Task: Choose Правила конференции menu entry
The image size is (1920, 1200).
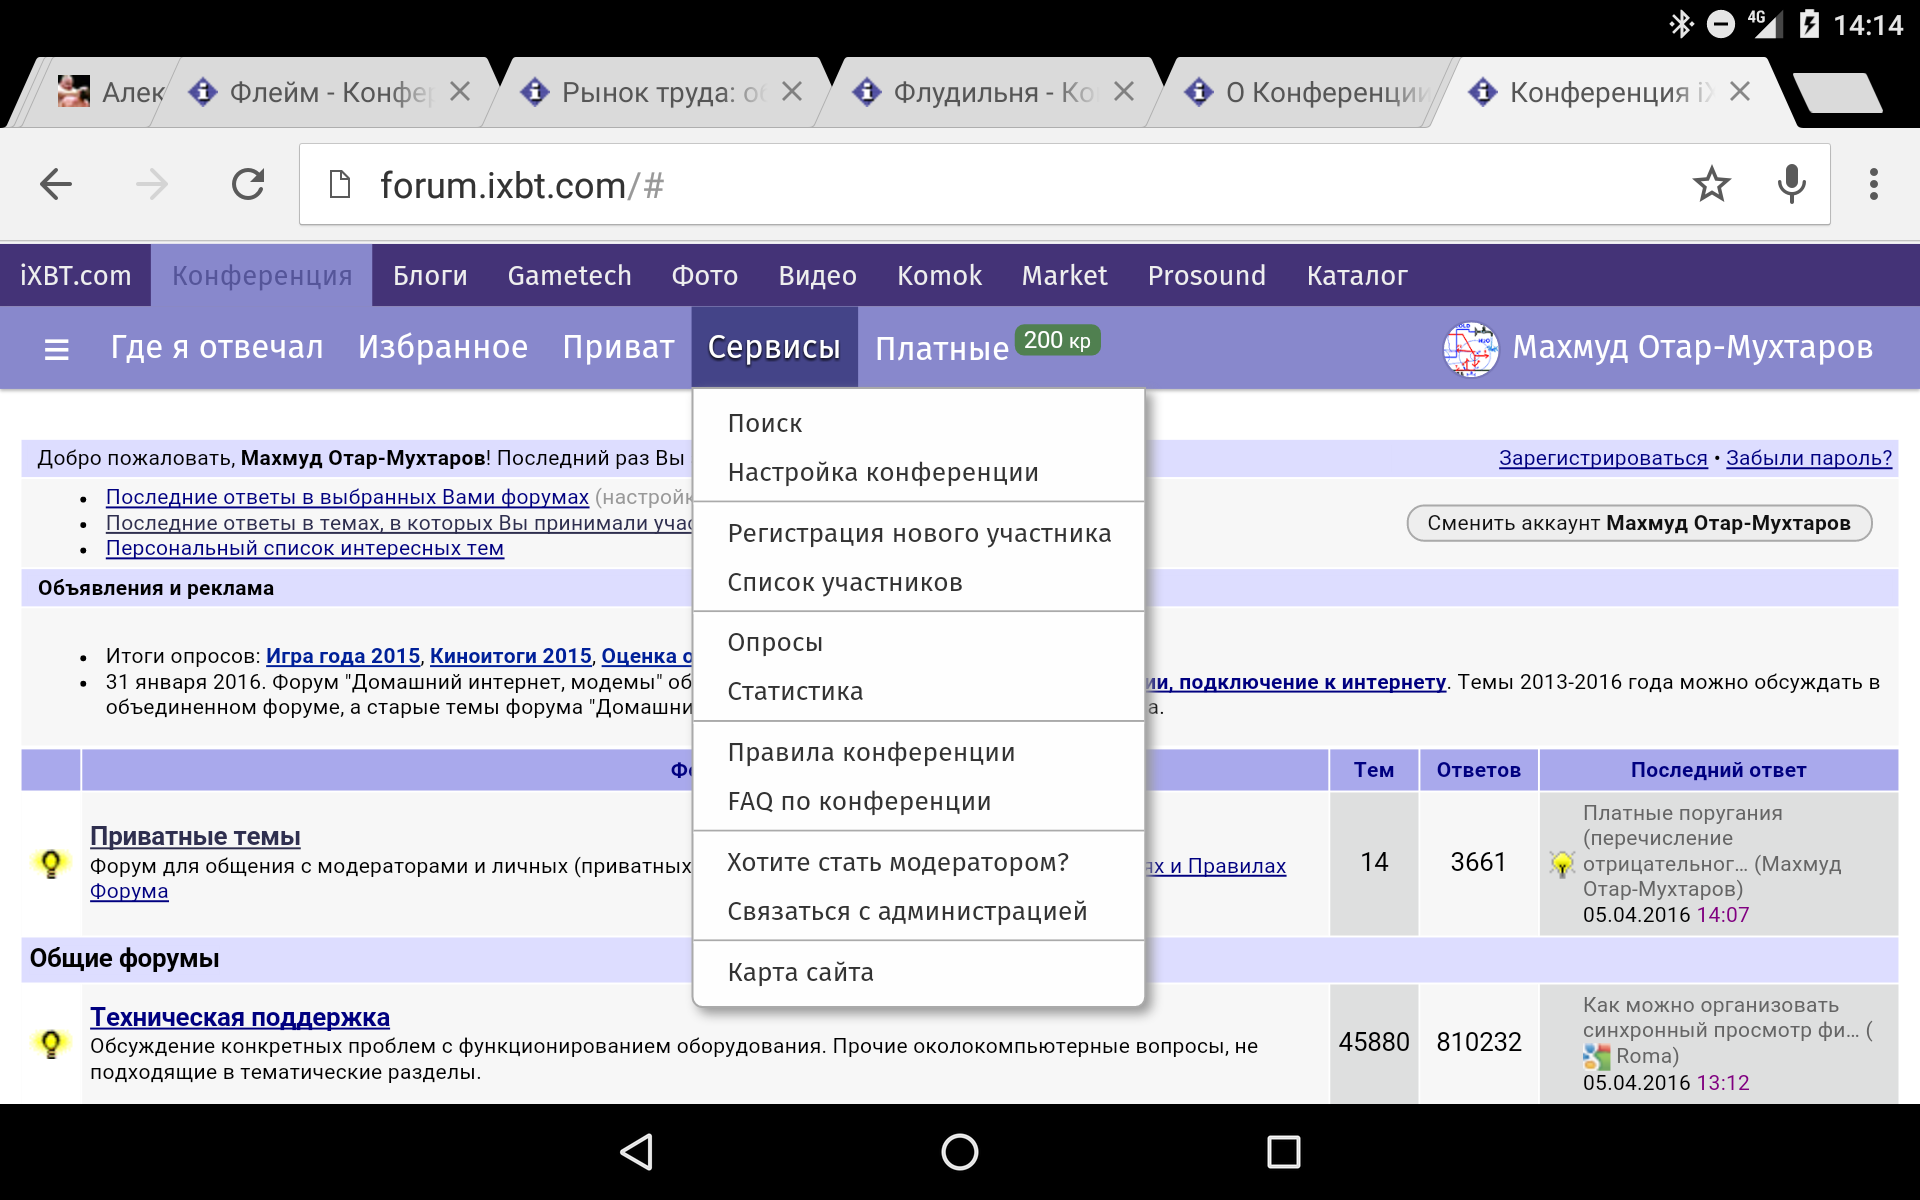Action: [871, 752]
